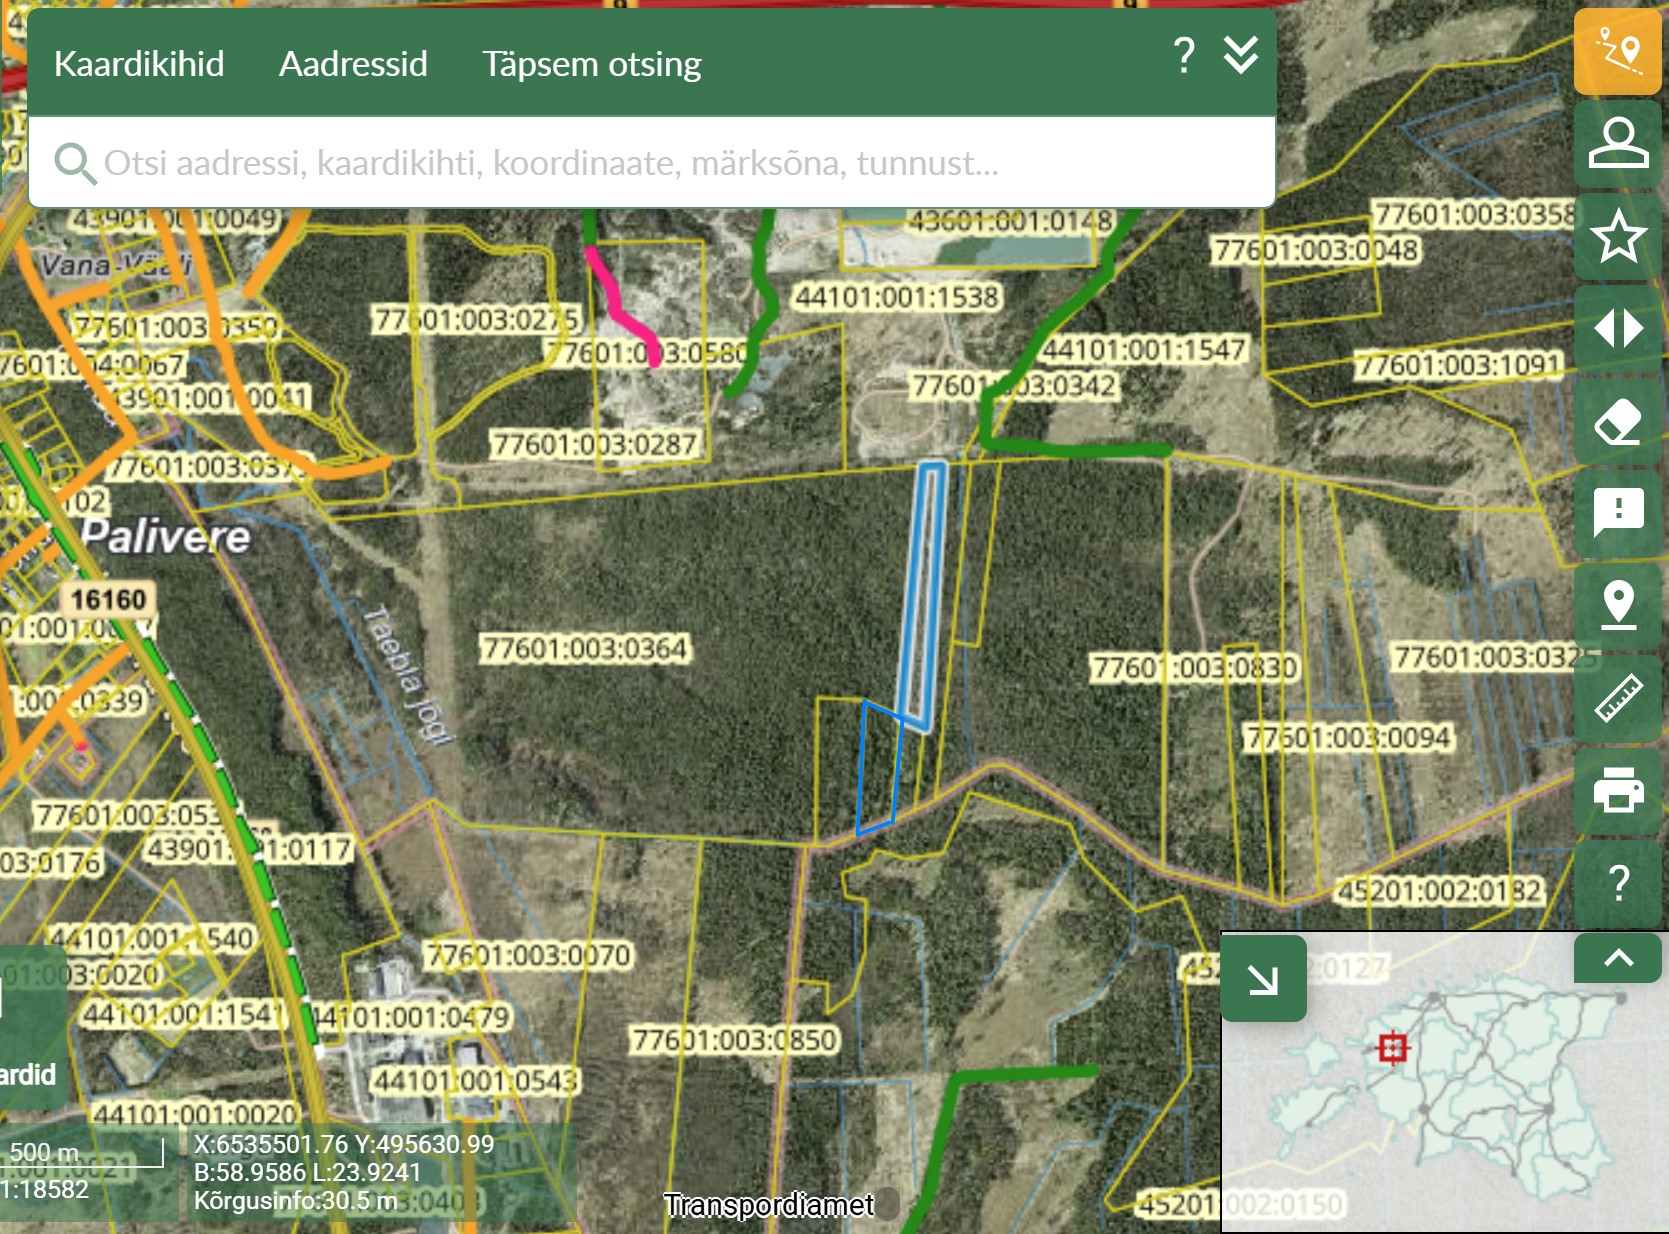1669x1234 pixels.
Task: Switch to the Aadressid tab
Action: pyautogui.click(x=353, y=64)
